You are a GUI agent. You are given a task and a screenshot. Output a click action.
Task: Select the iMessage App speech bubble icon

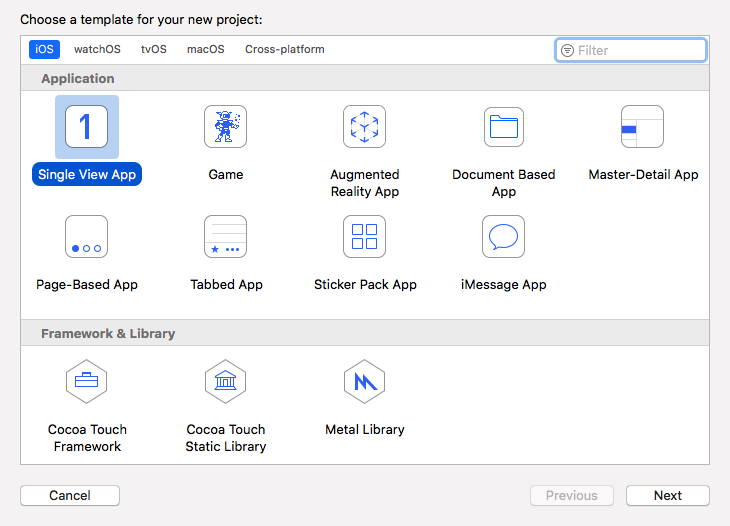pos(503,237)
